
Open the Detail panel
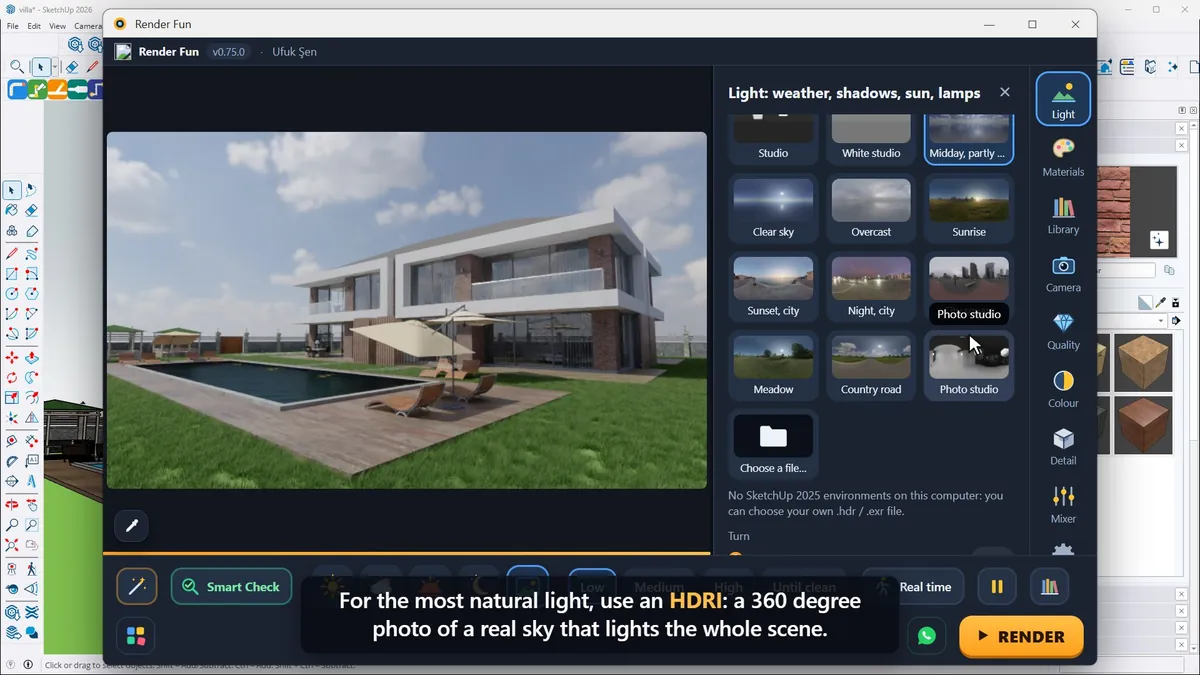point(1063,447)
